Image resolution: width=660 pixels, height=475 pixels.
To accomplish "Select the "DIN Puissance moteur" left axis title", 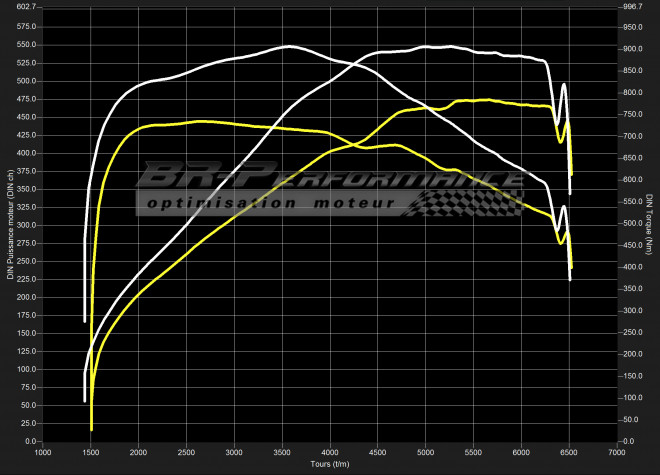I will tap(11, 226).
